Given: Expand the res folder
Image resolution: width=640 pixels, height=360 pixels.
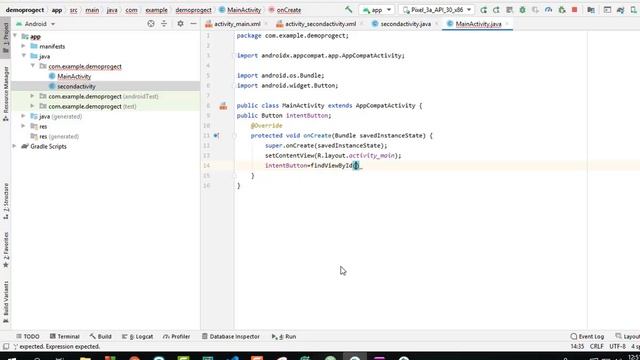Looking at the screenshot, I should coord(24,126).
